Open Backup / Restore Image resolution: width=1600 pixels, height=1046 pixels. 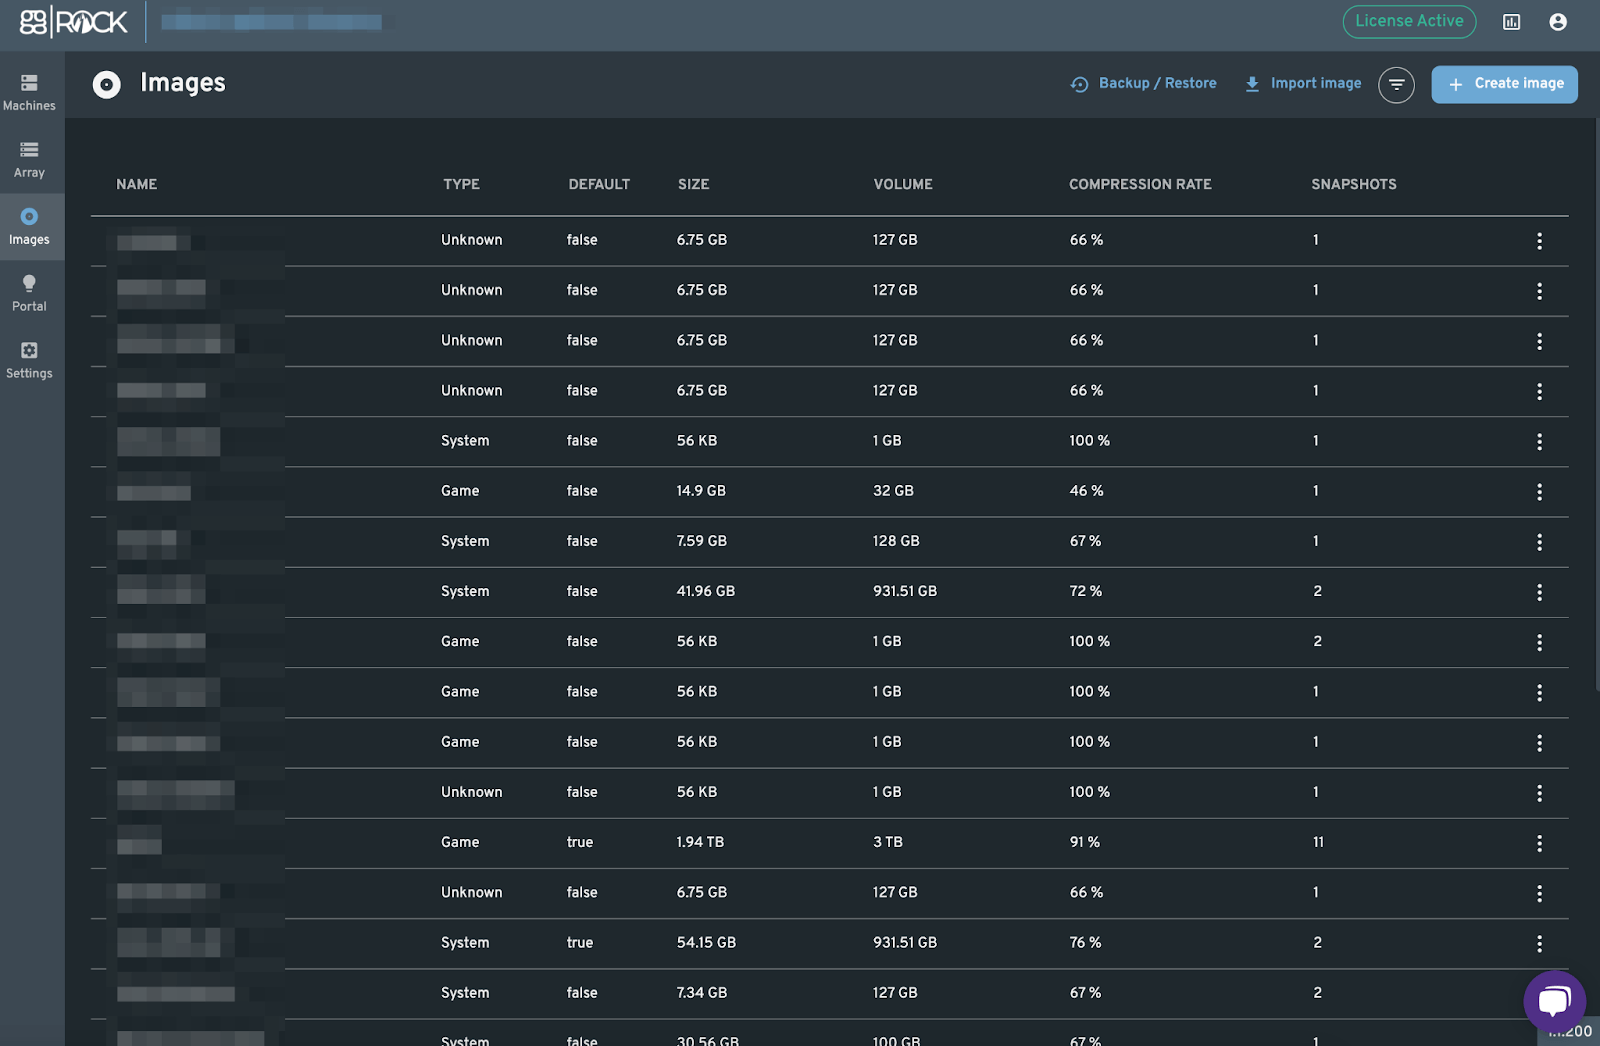(1144, 84)
